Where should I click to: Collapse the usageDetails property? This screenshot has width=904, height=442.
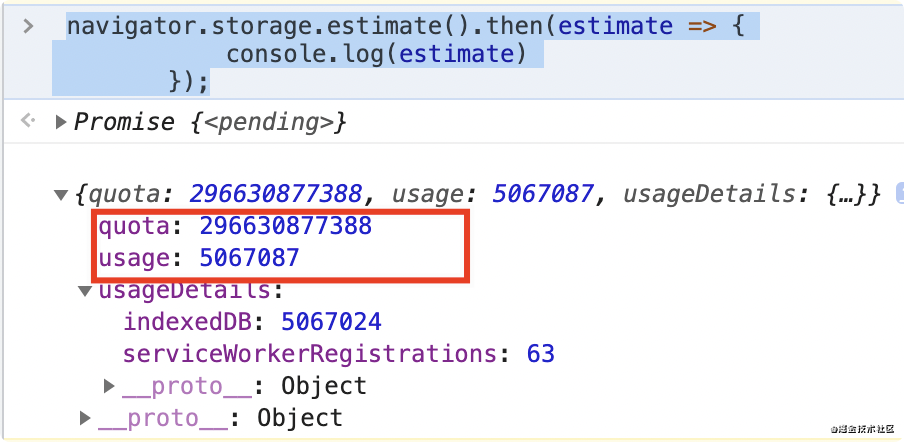[x=85, y=291]
